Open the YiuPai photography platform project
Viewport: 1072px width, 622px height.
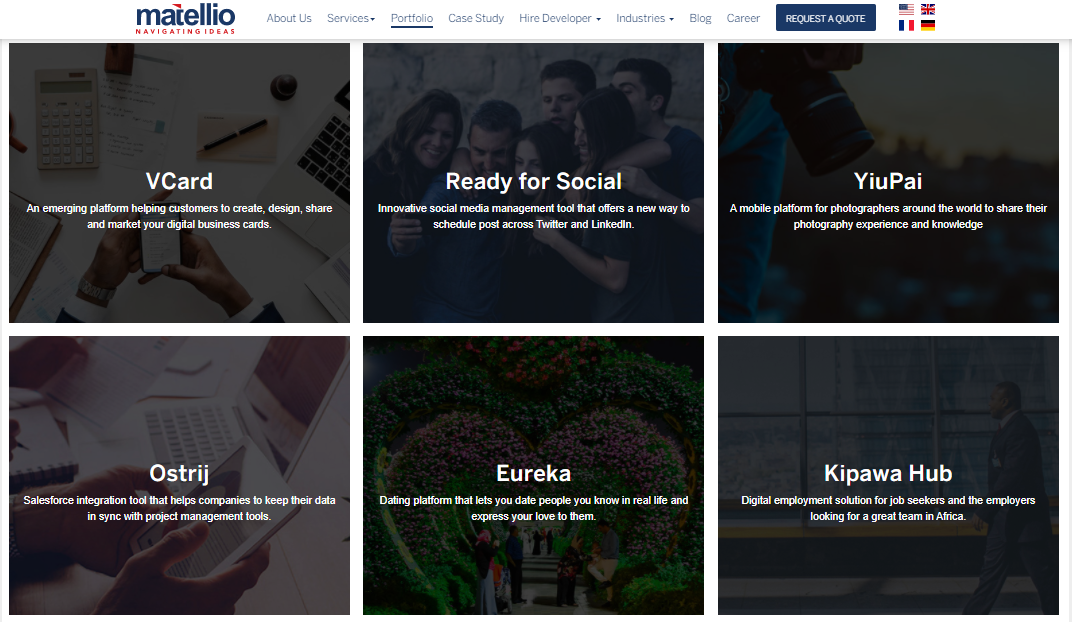pyautogui.click(x=888, y=182)
